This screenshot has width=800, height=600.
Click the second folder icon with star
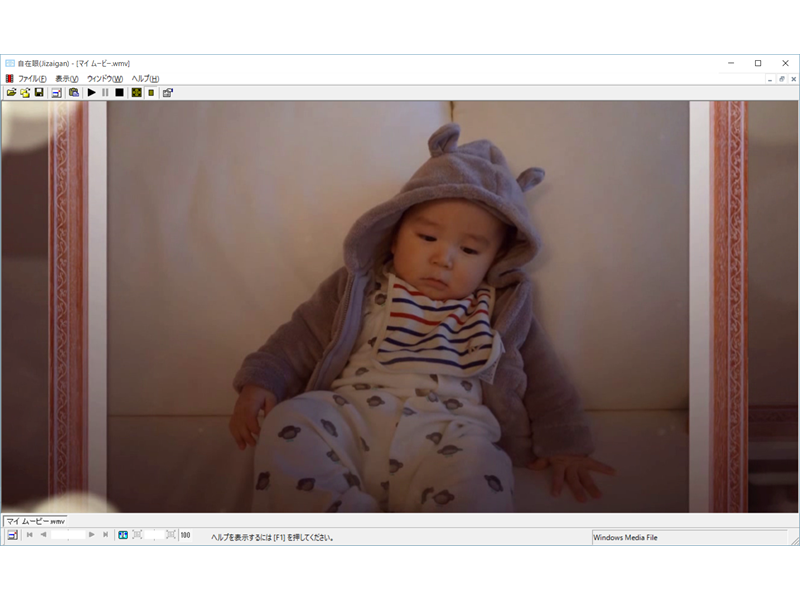(x=25, y=92)
